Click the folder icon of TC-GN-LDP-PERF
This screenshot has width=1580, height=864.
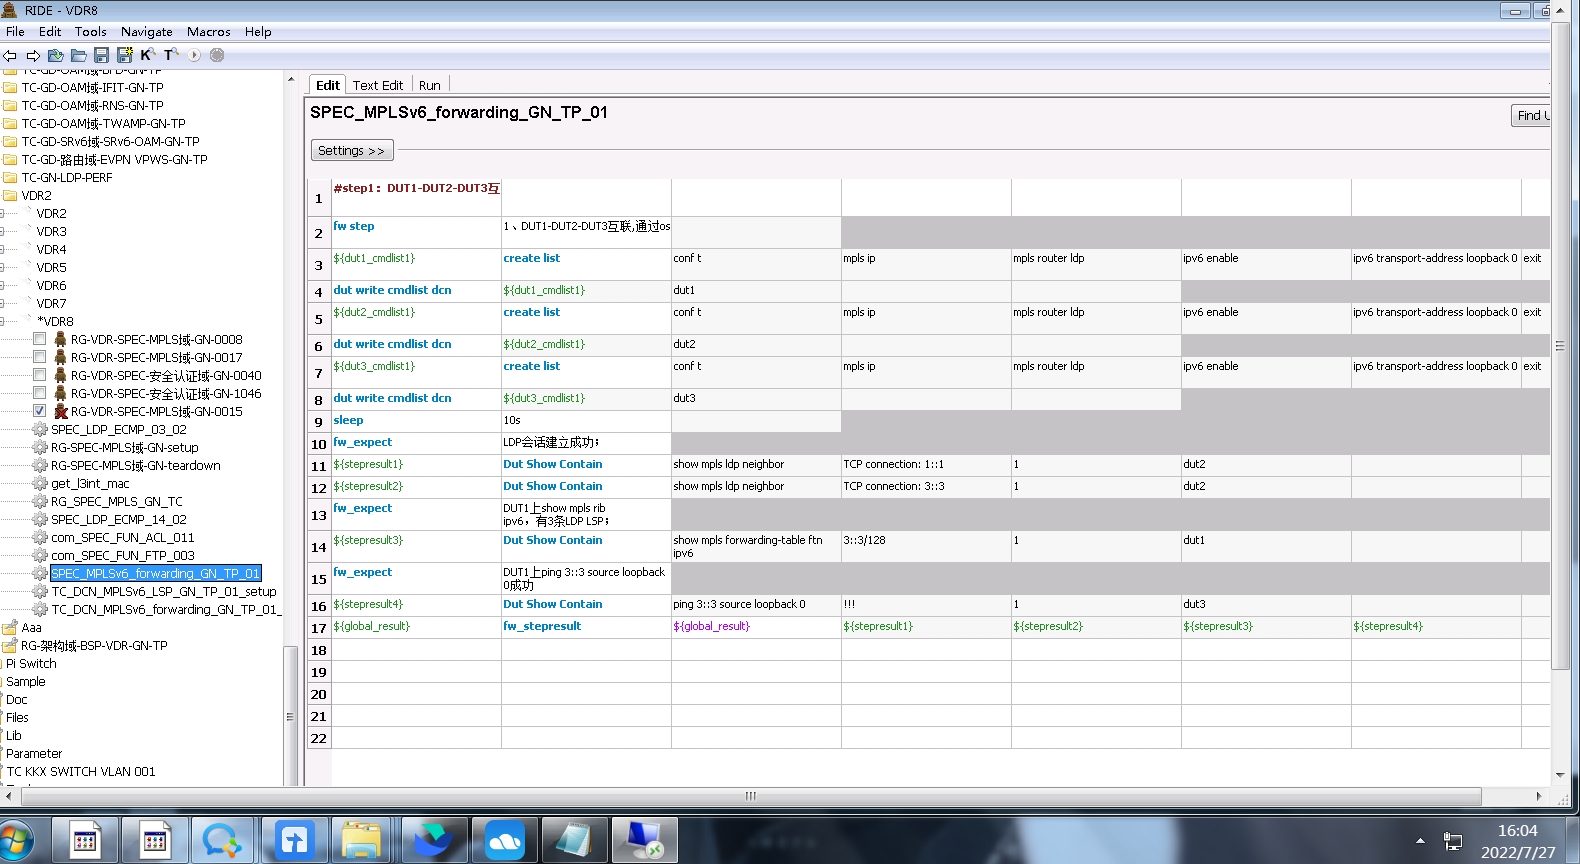(x=10, y=177)
